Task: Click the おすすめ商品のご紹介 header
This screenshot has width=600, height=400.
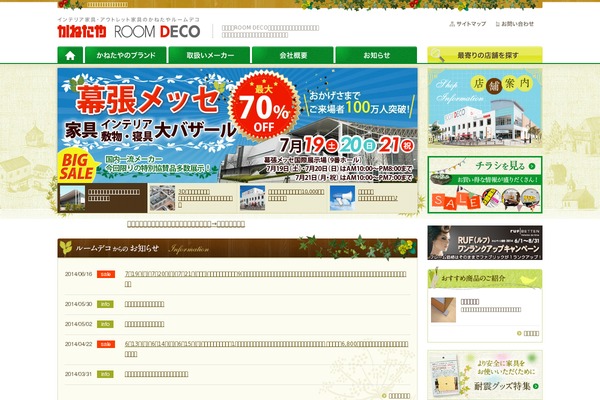Action: click(x=485, y=279)
